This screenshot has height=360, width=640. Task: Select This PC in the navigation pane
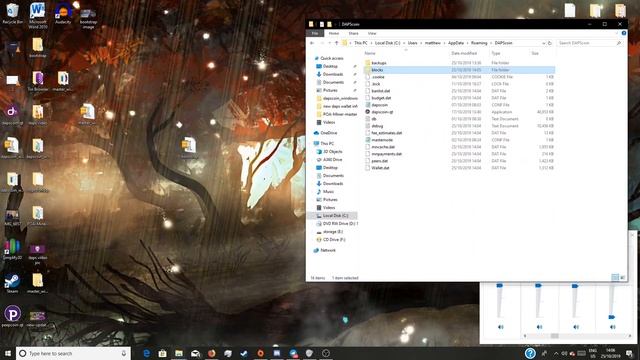click(327, 144)
